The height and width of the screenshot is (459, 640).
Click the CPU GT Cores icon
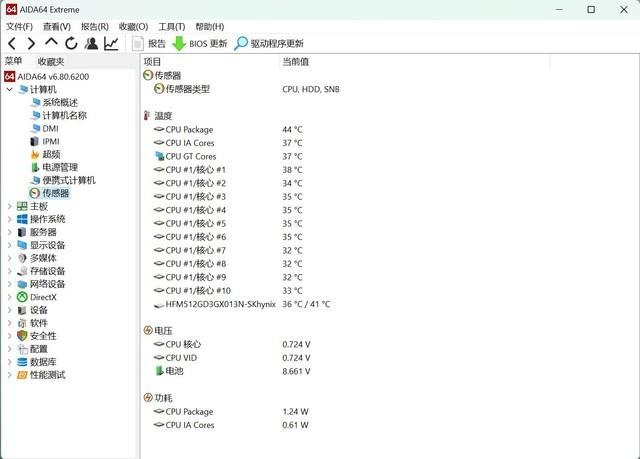click(x=159, y=156)
